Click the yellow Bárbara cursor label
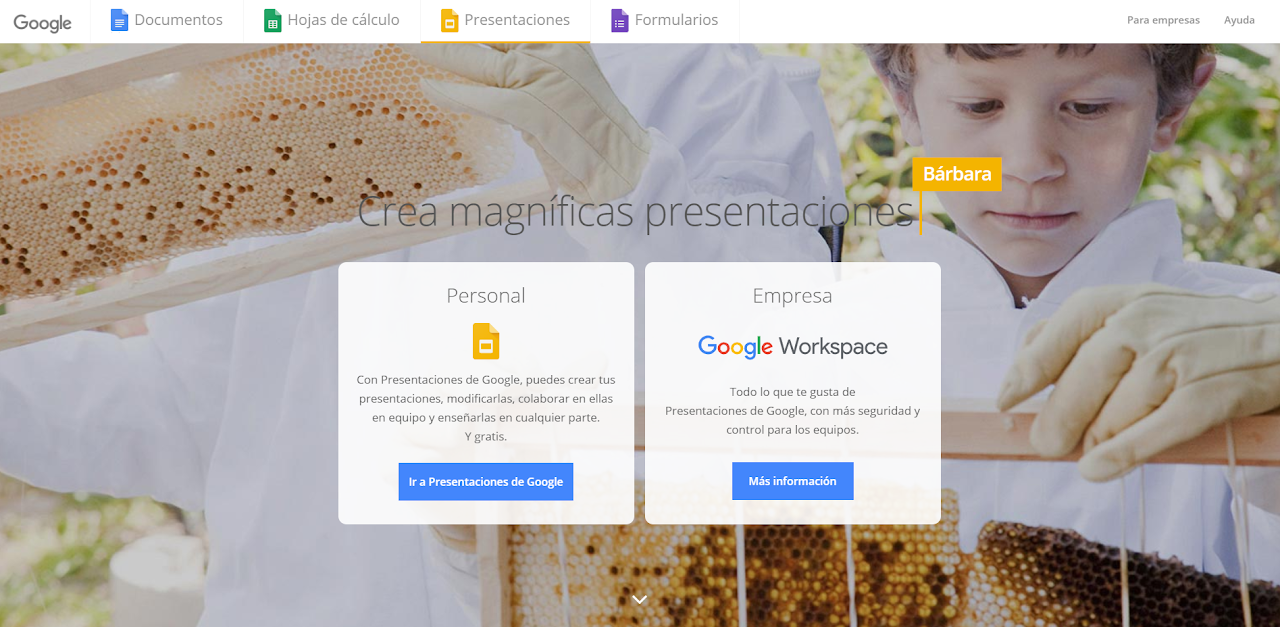The height and width of the screenshot is (627, 1280). (x=957, y=174)
